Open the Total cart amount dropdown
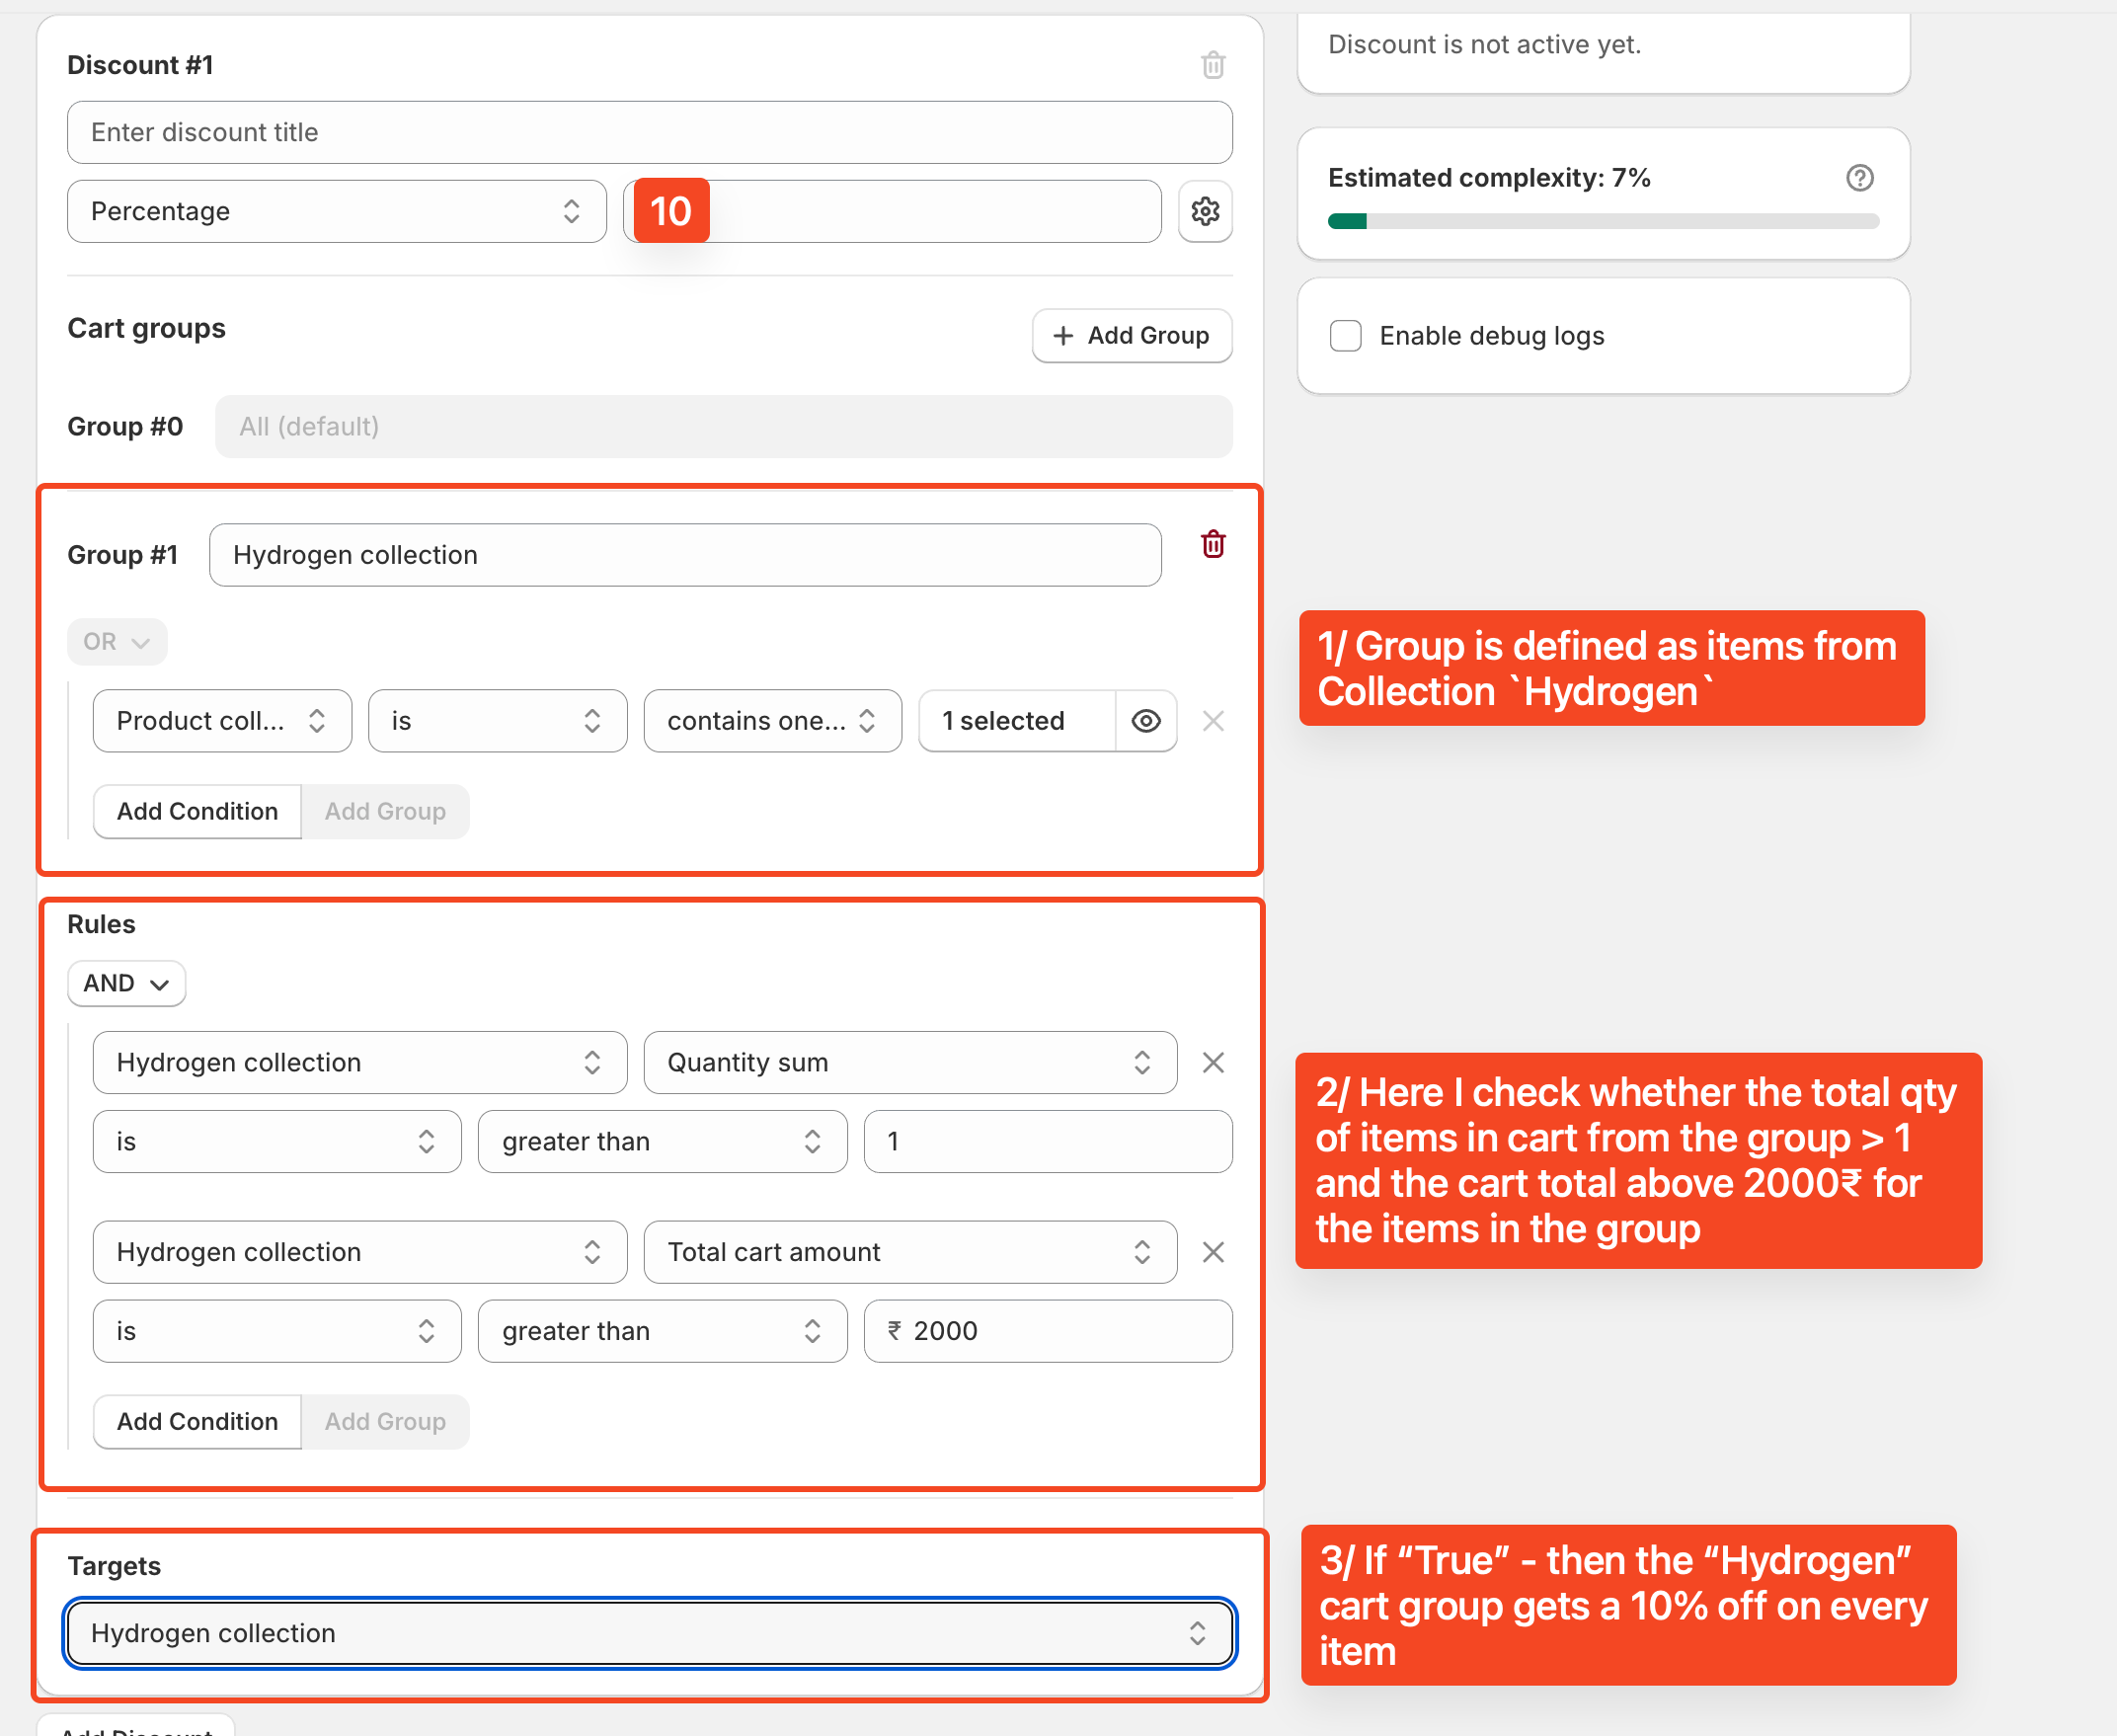 click(909, 1252)
